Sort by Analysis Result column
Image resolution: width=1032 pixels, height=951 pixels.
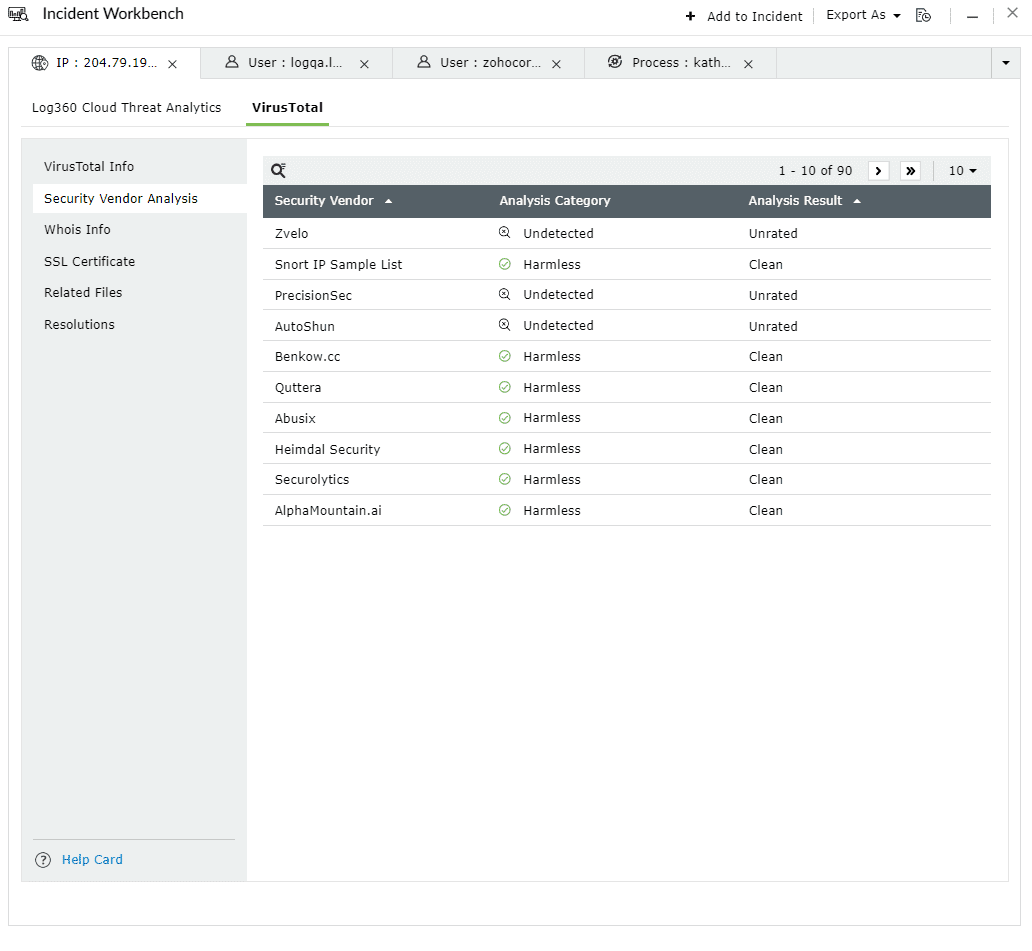804,201
